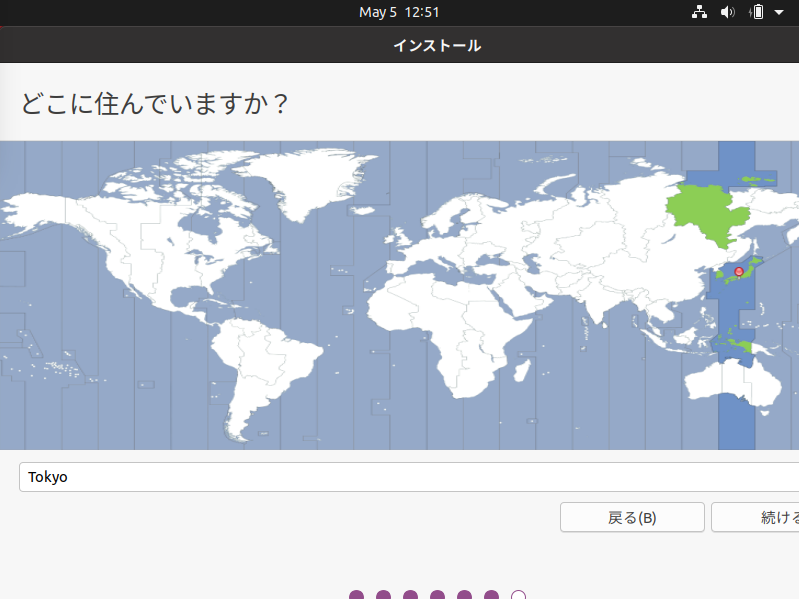Click the red Tokyo location pin on map

pyautogui.click(x=739, y=271)
